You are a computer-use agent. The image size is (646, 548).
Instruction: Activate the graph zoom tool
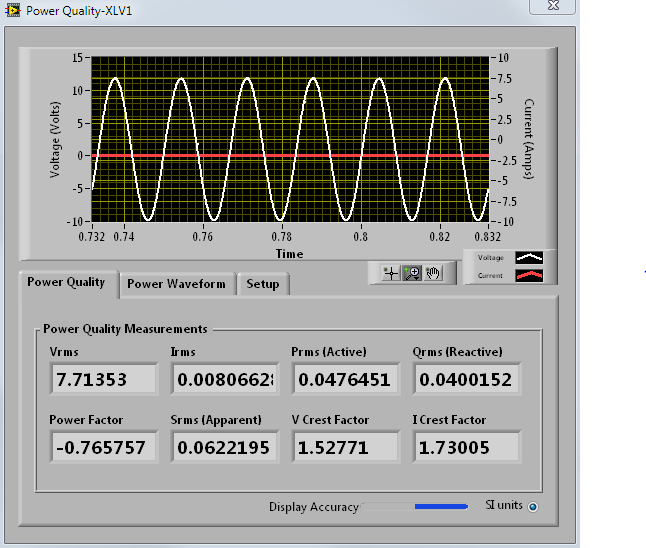412,273
